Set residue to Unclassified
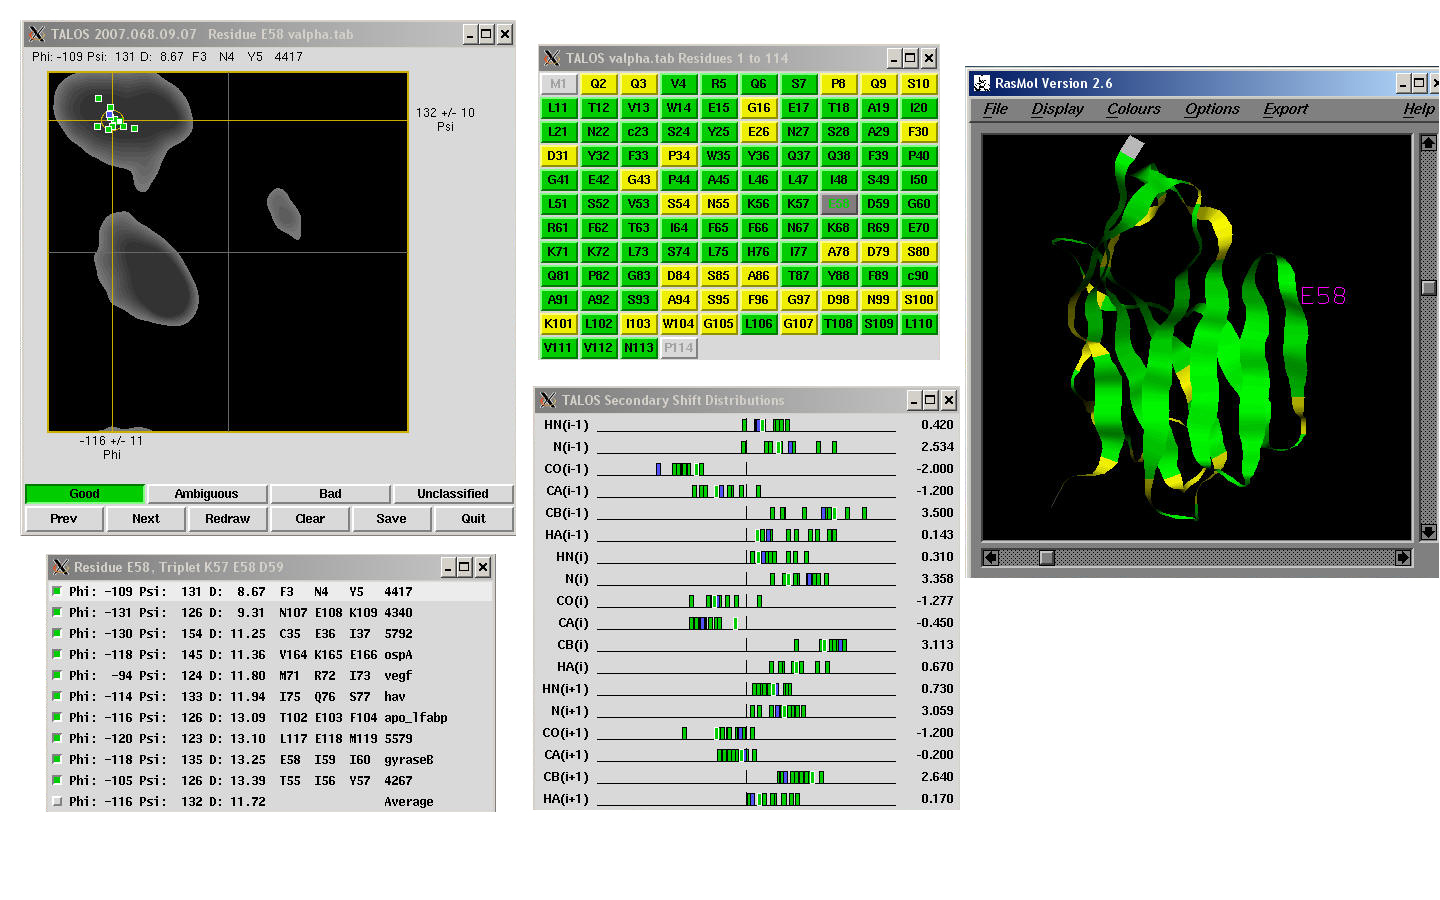Image resolution: width=1440 pixels, height=900 pixels. pos(453,494)
